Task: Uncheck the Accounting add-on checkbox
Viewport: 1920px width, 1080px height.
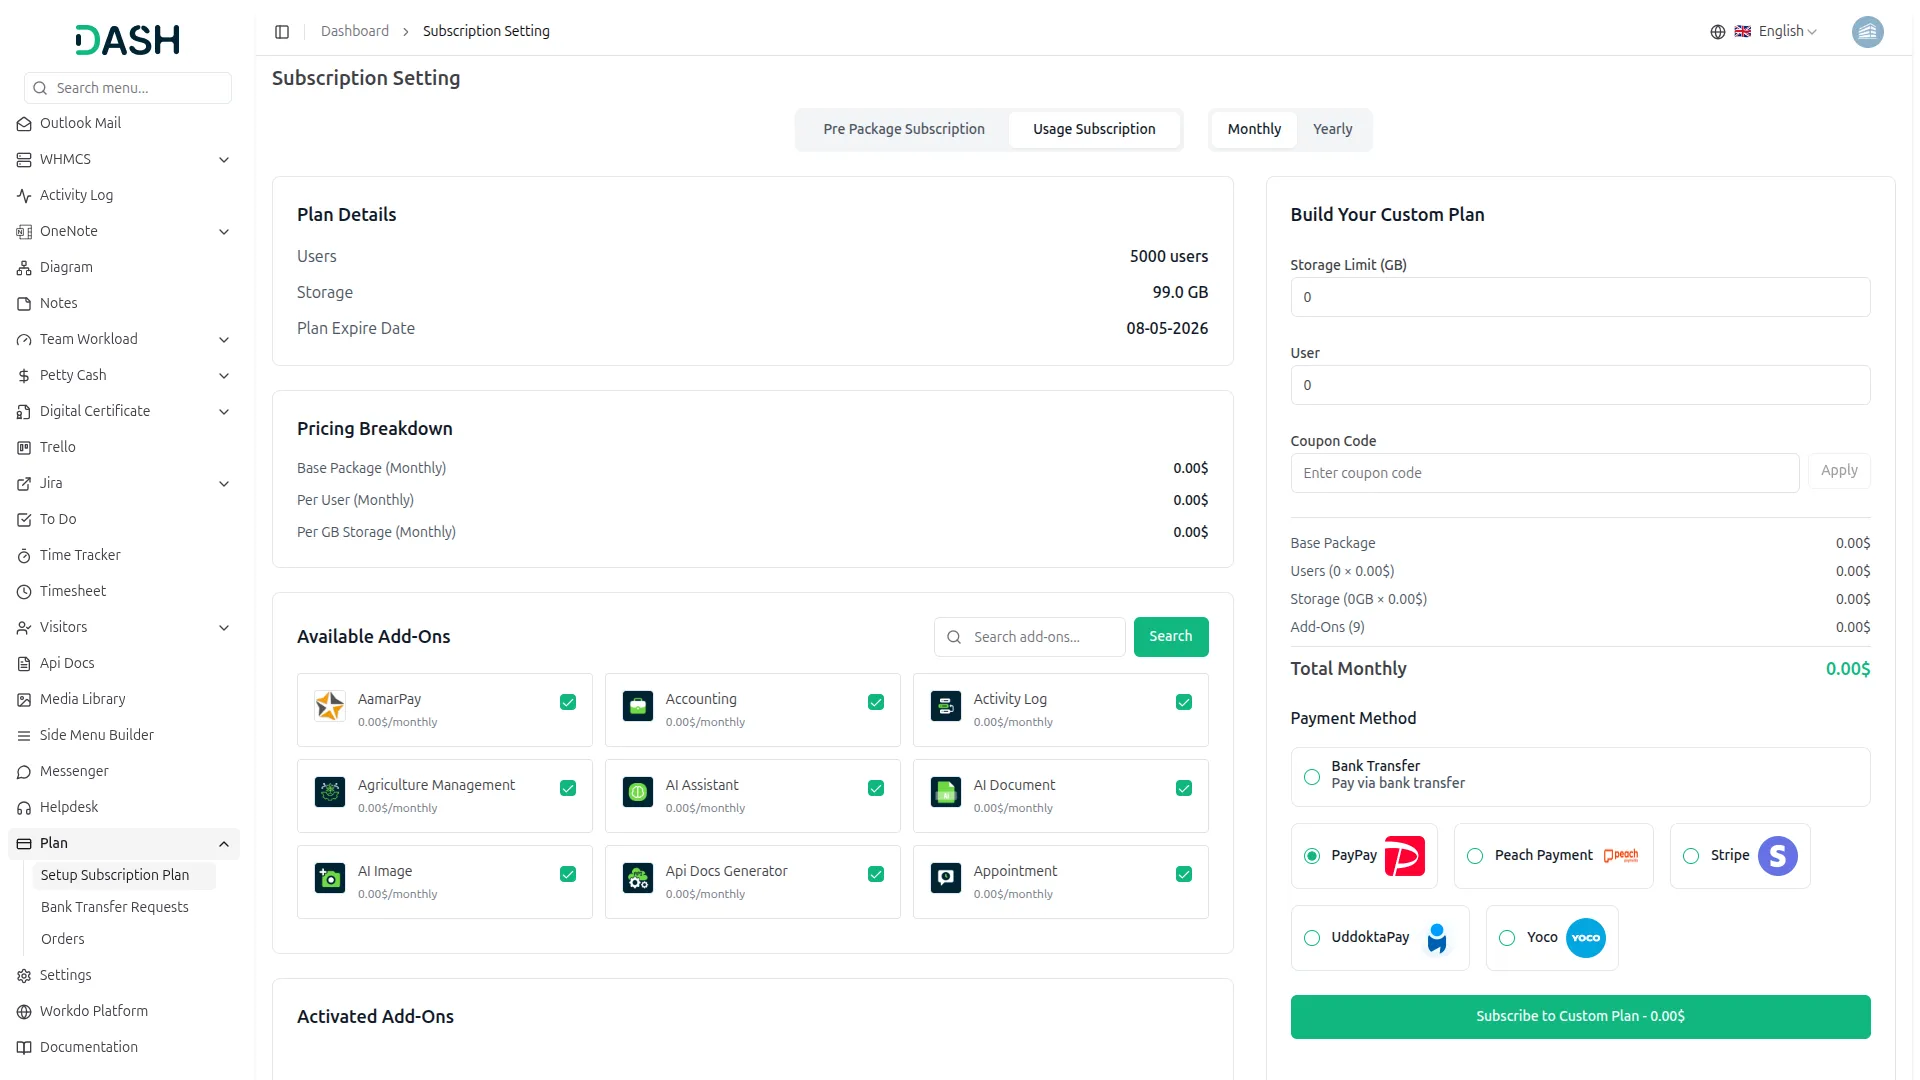Action: point(876,702)
